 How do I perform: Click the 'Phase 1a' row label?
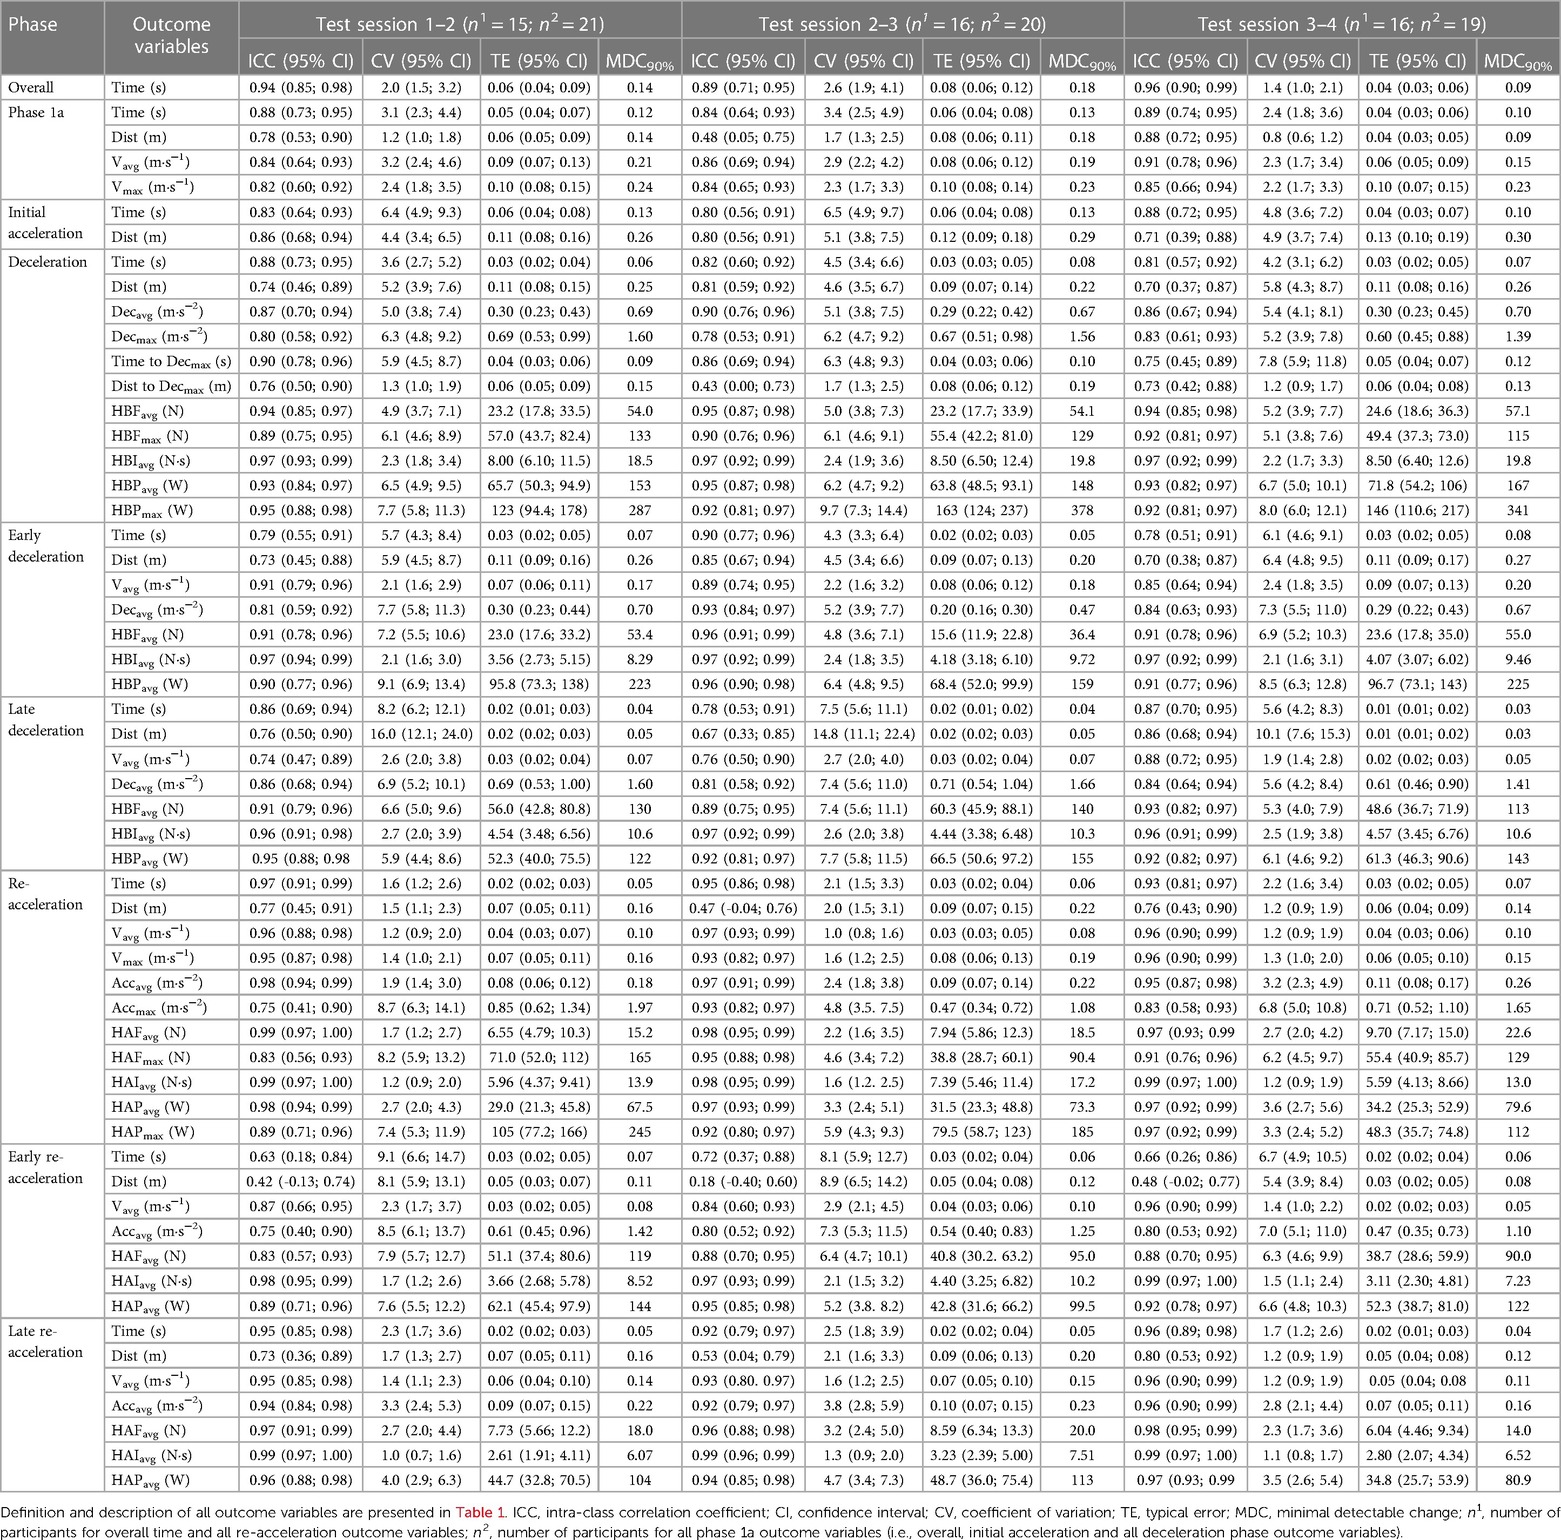point(36,112)
